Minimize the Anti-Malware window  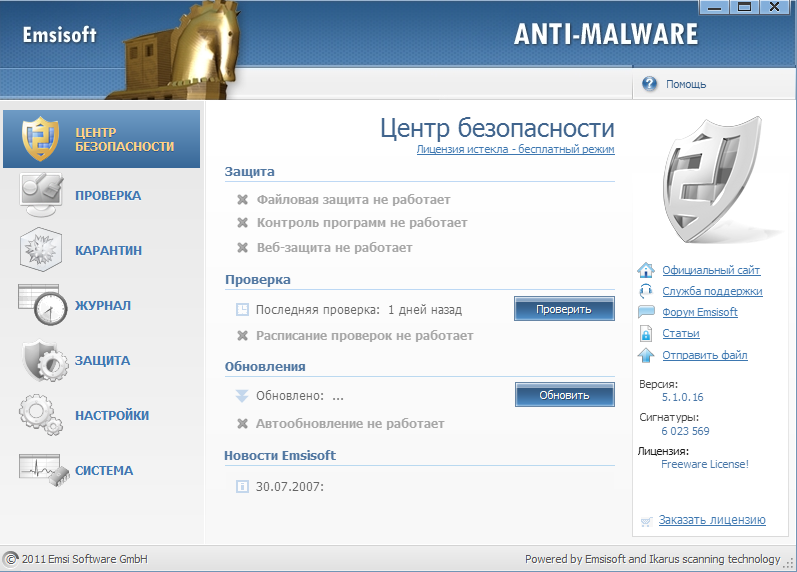click(715, 7)
